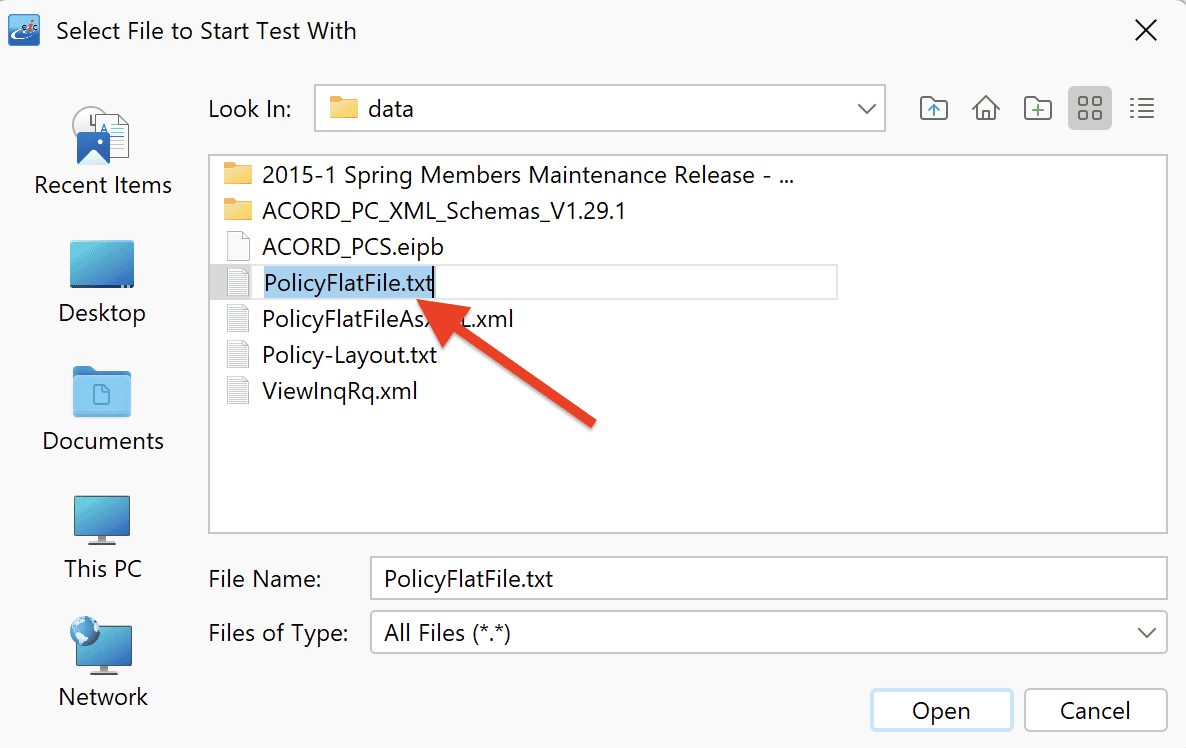This screenshot has width=1186, height=748.
Task: Go up one folder level
Action: (933, 108)
